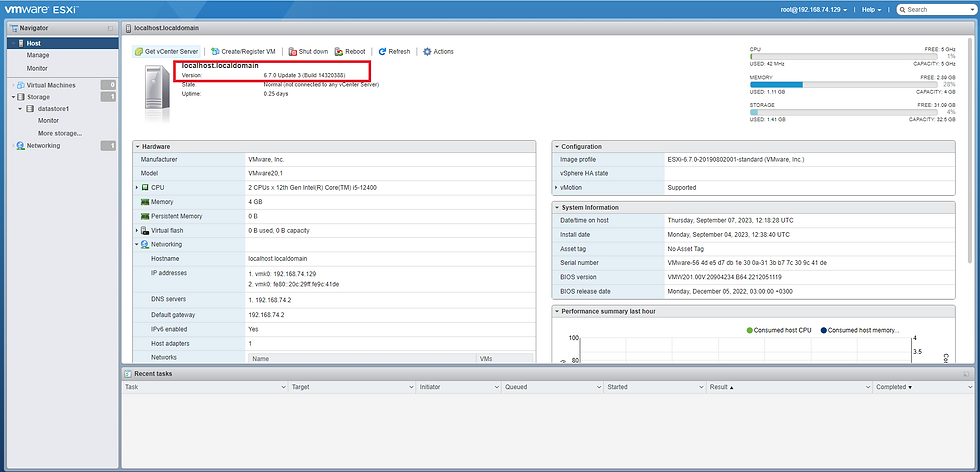
Task: Sort Recent tasks by Result column
Action: (789, 387)
